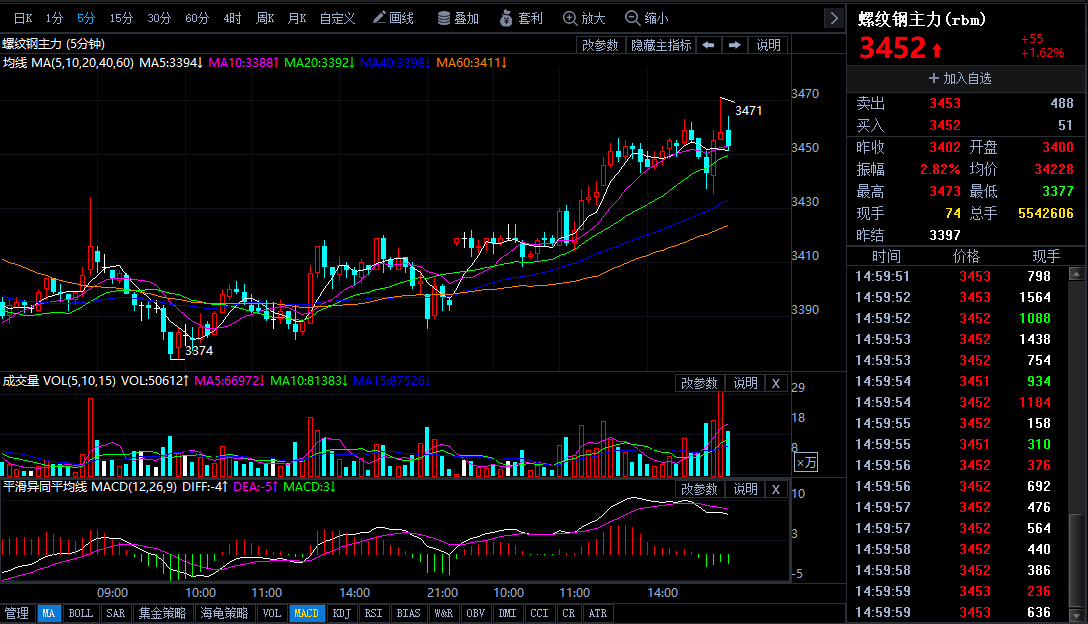Expand the top toolbar right chevron
This screenshot has height=624, width=1088.
[x=834, y=18]
